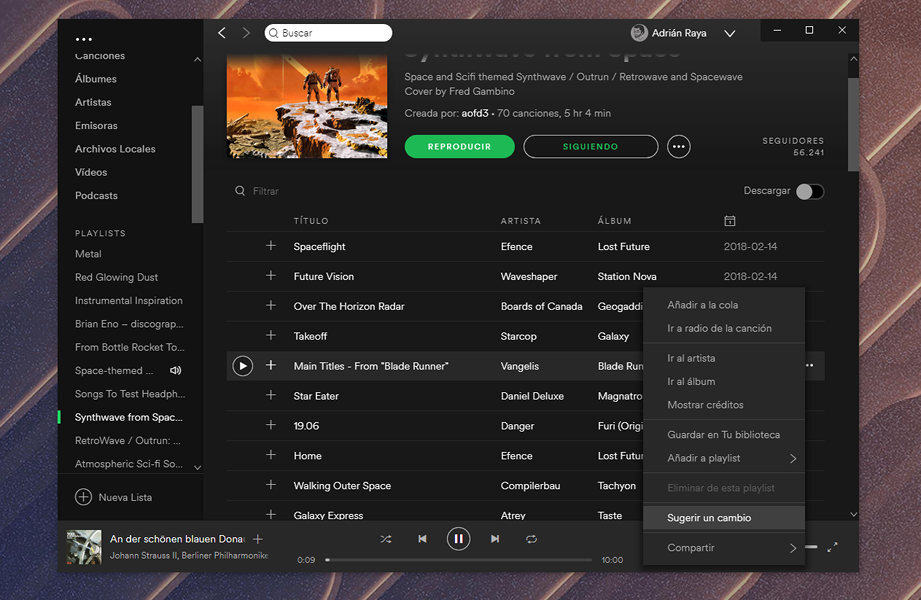Select Mostrar créditos in the context menu
921x600 pixels.
pos(703,404)
